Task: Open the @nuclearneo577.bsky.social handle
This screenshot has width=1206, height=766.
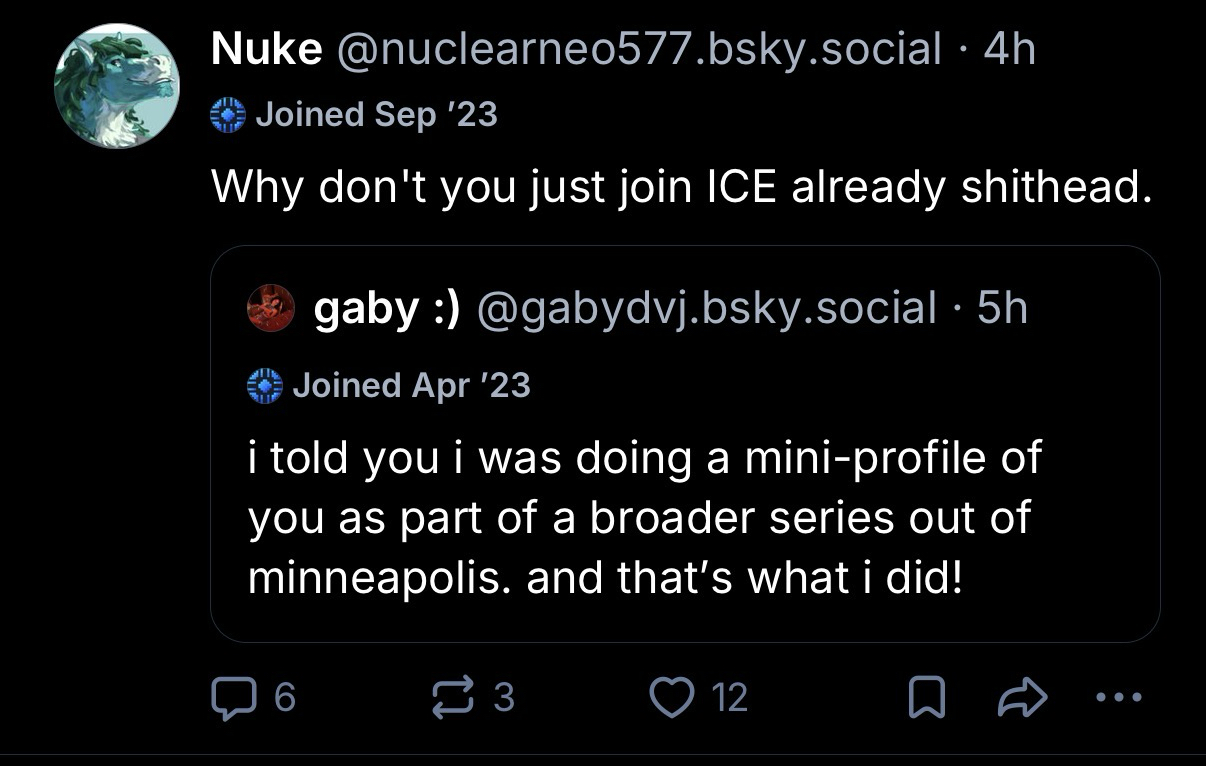Action: click(641, 49)
